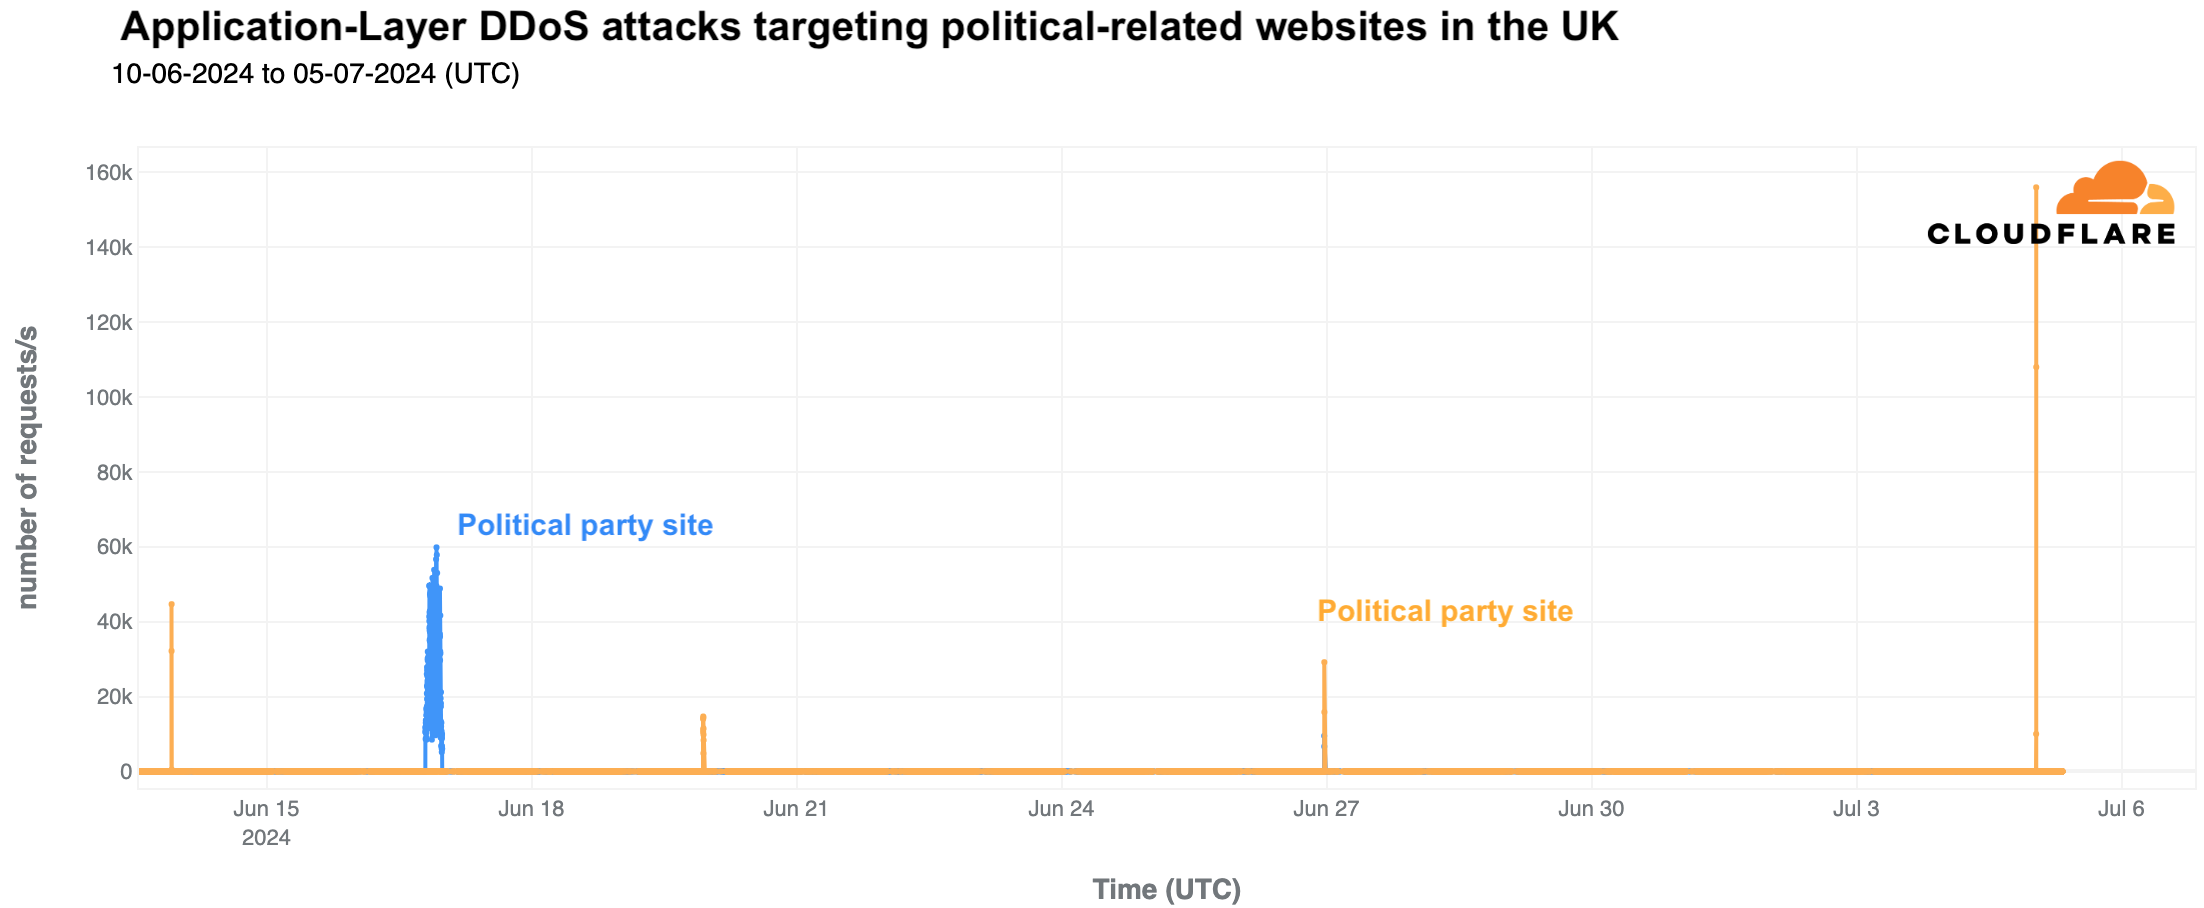Click the Time (UTC) axis title

(1166, 889)
